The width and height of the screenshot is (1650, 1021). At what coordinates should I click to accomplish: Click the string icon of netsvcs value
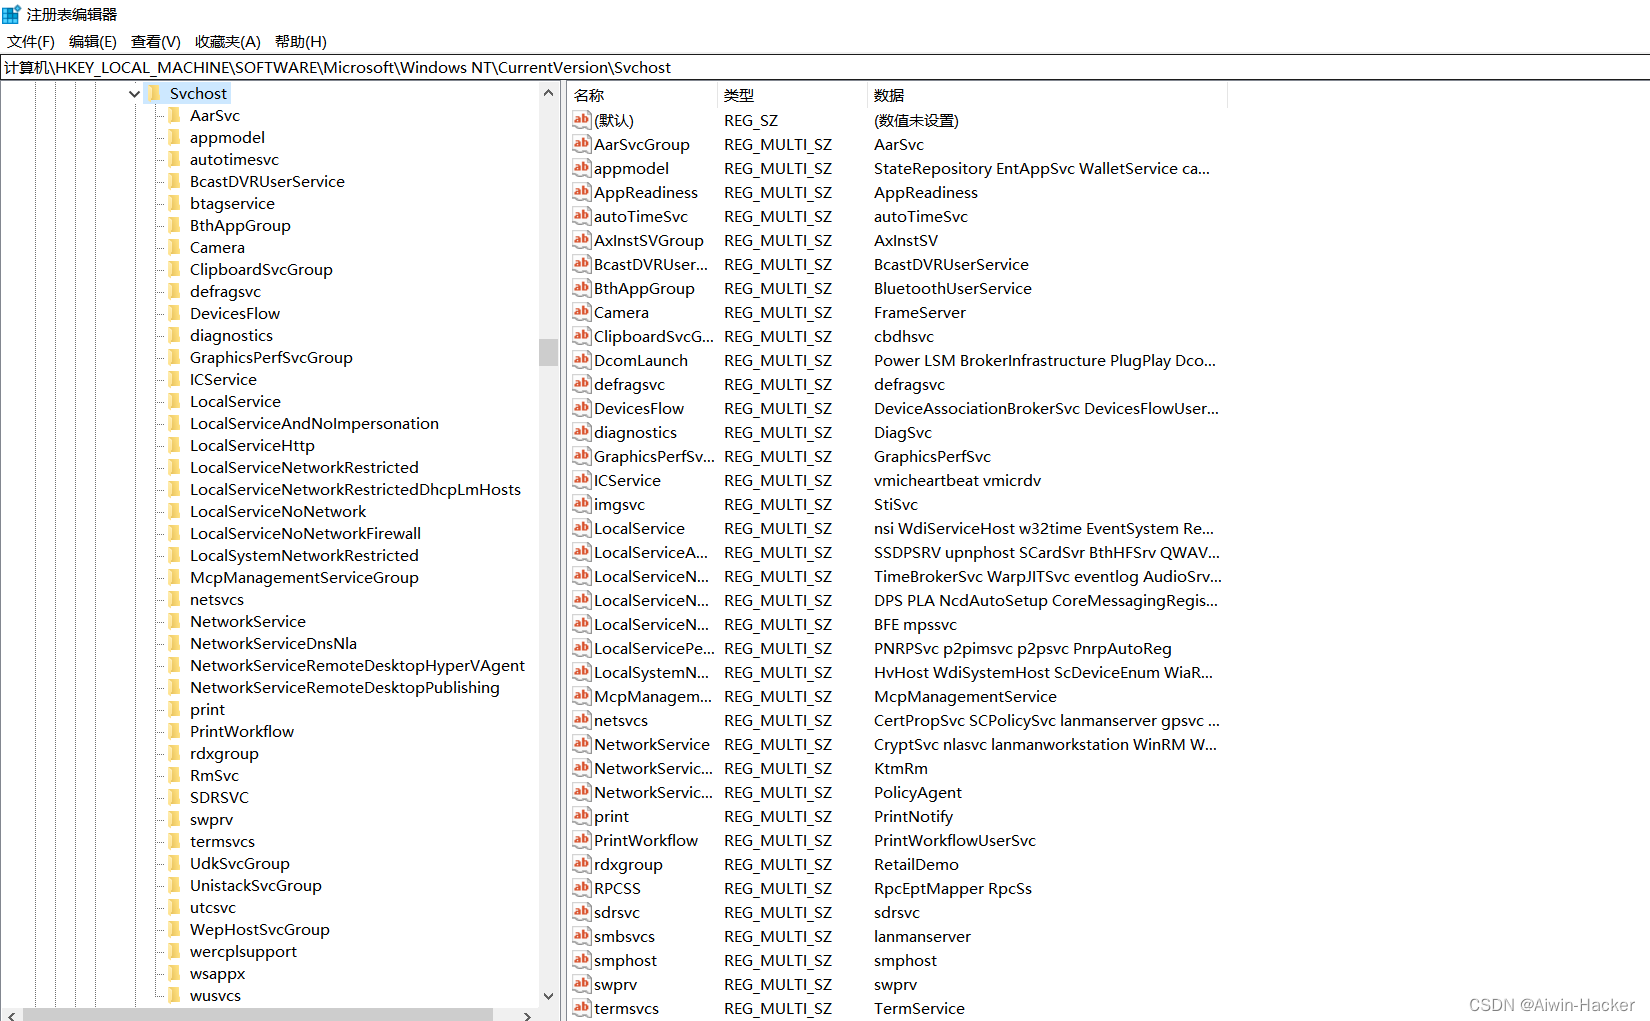coord(582,720)
